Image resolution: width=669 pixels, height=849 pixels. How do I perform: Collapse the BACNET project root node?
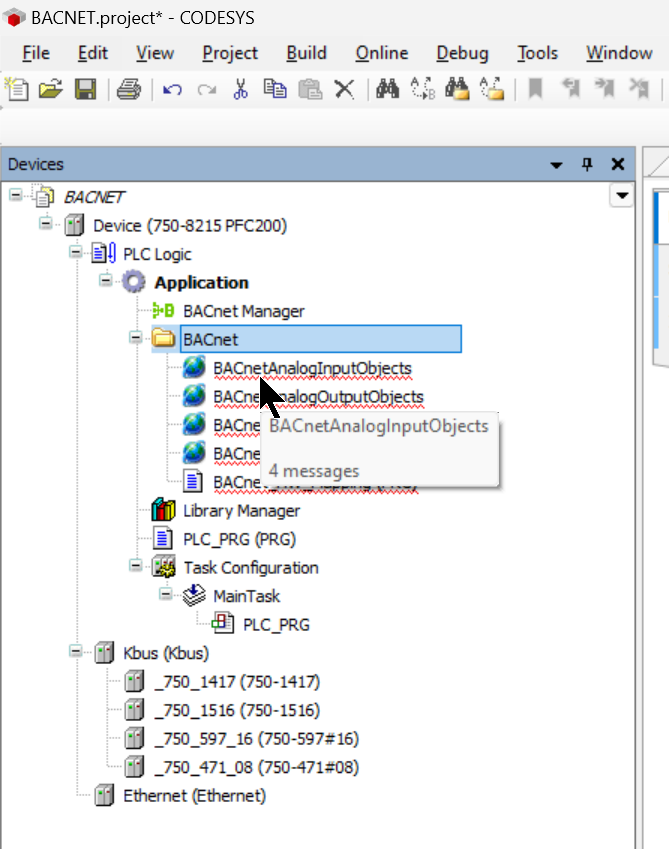click(x=16, y=194)
